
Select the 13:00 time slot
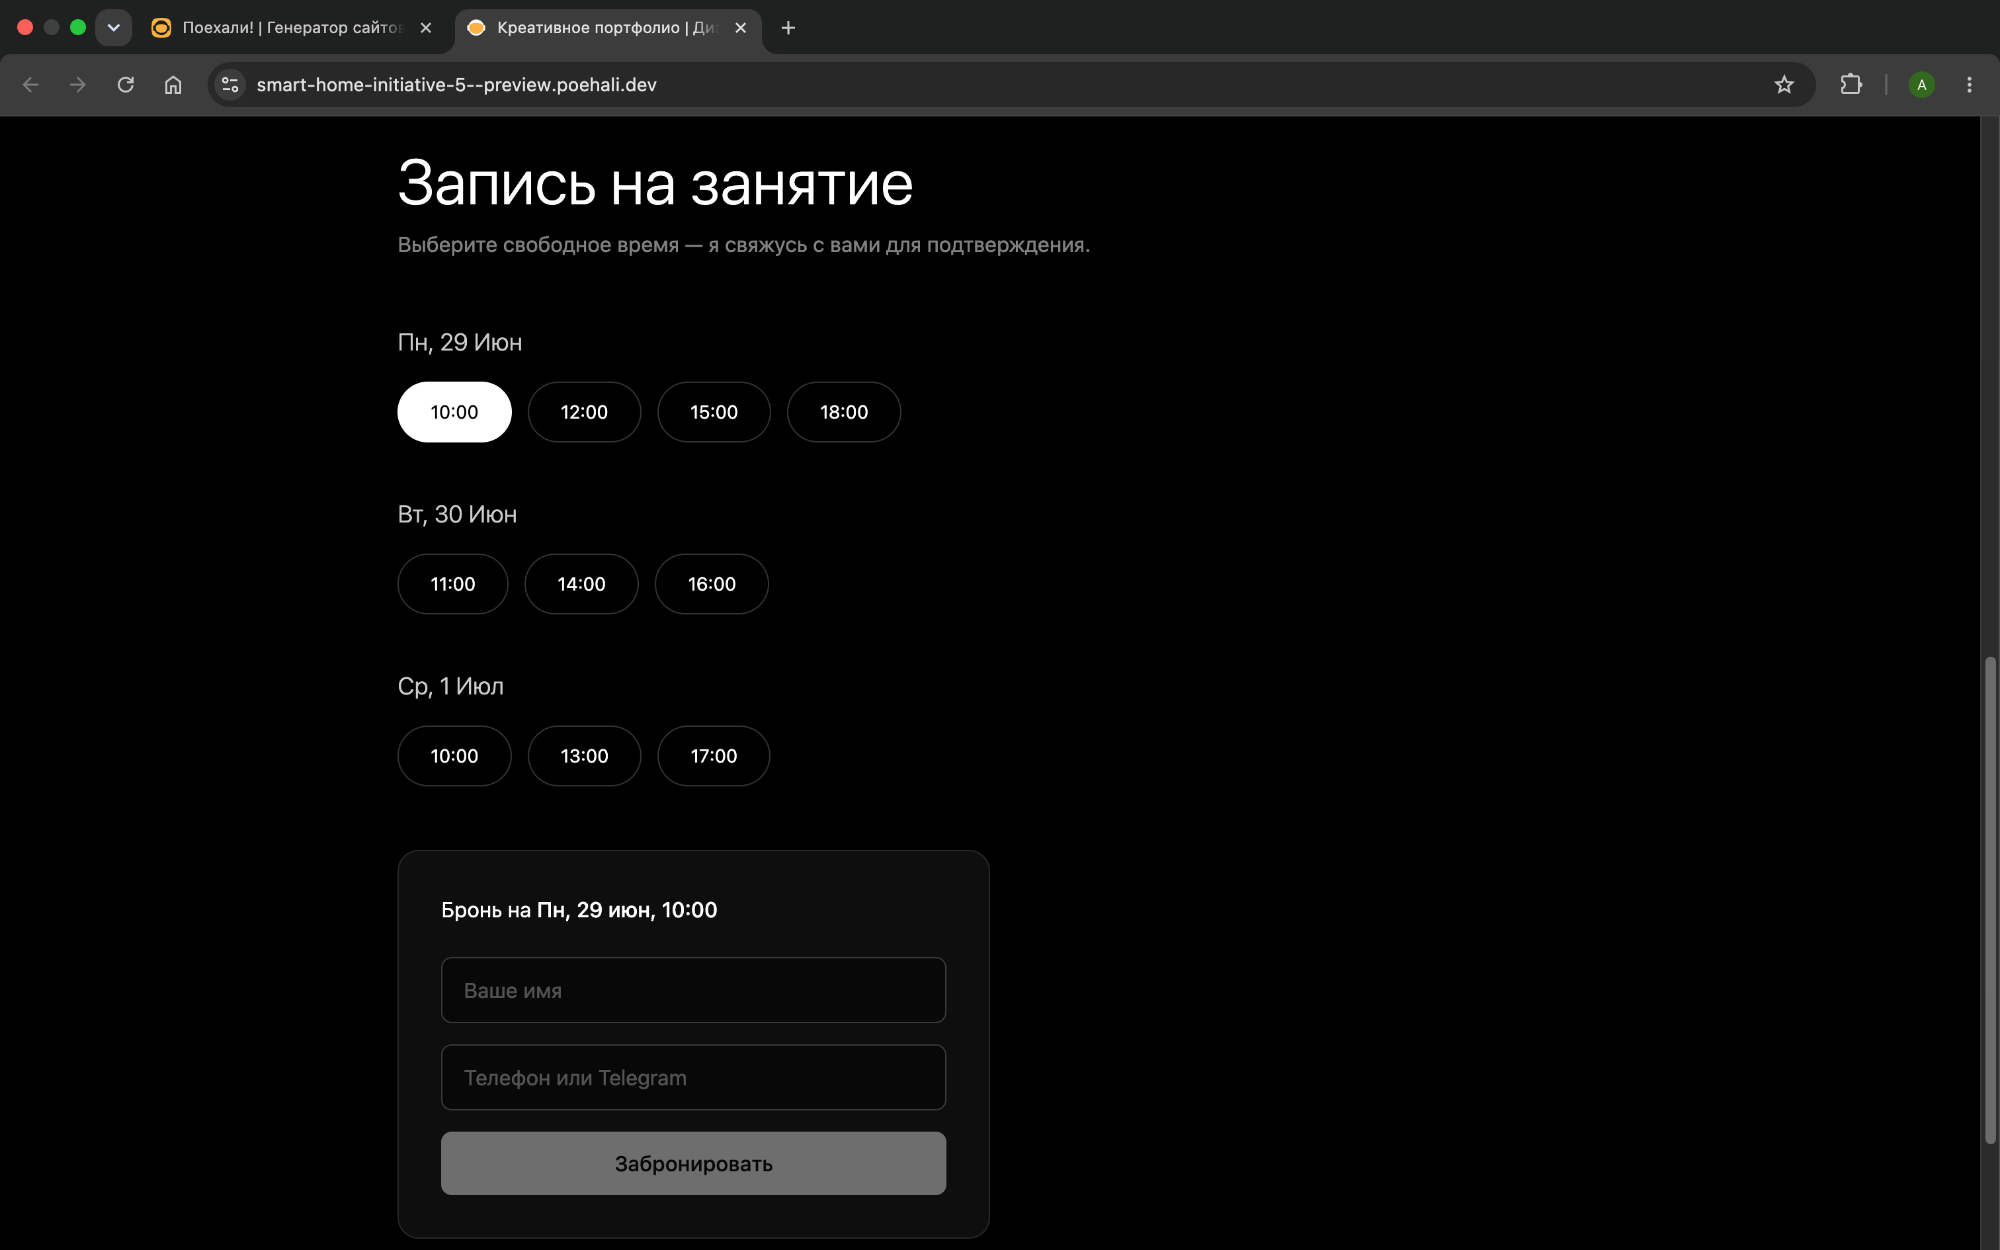[584, 756]
